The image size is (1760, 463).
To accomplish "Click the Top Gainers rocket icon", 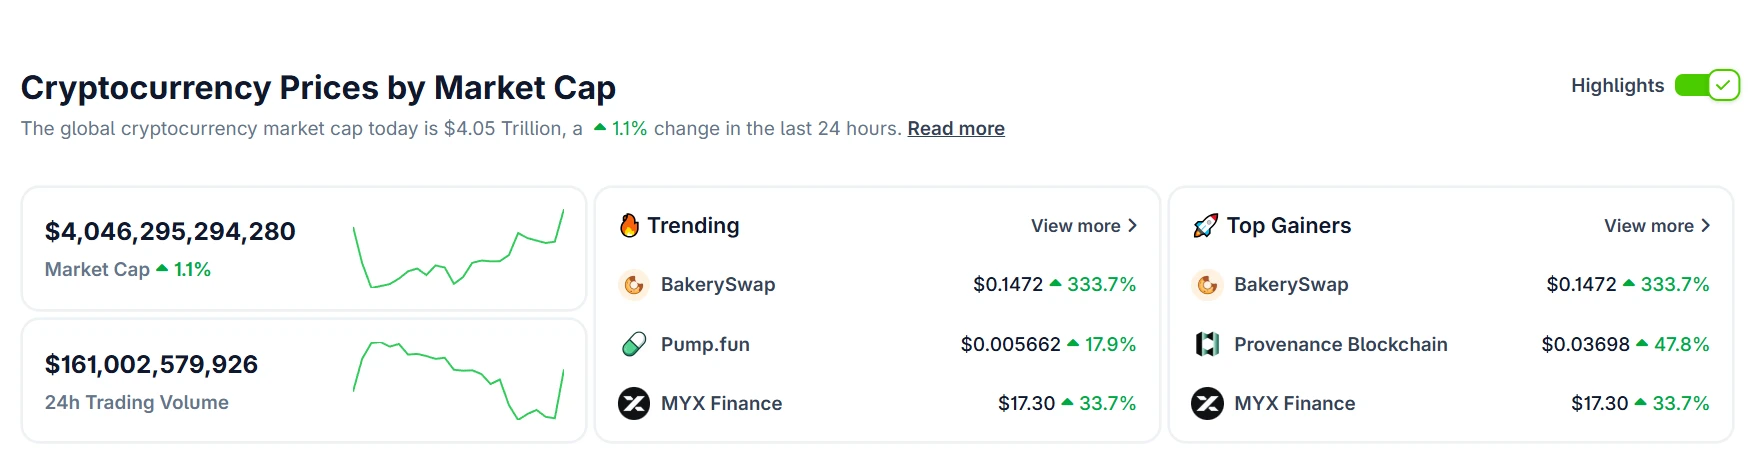I will click(1205, 226).
